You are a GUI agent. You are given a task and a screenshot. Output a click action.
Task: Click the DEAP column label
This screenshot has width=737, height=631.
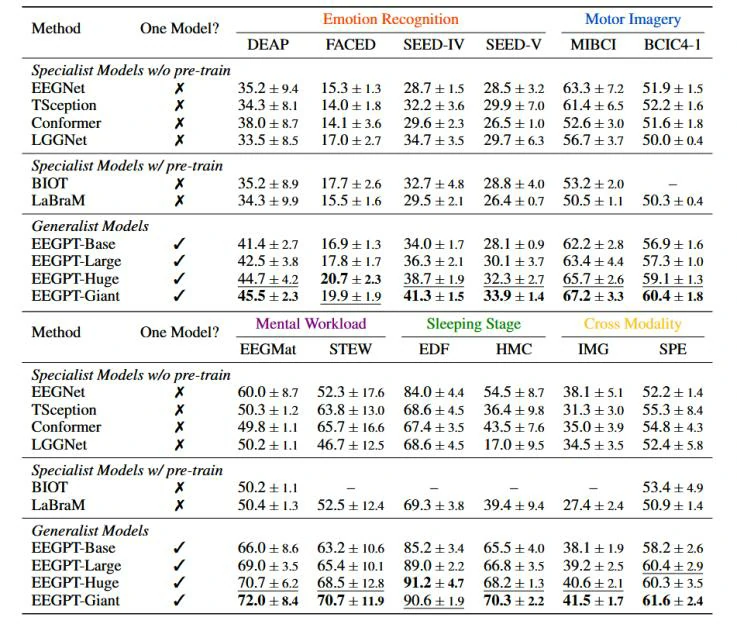tap(270, 44)
